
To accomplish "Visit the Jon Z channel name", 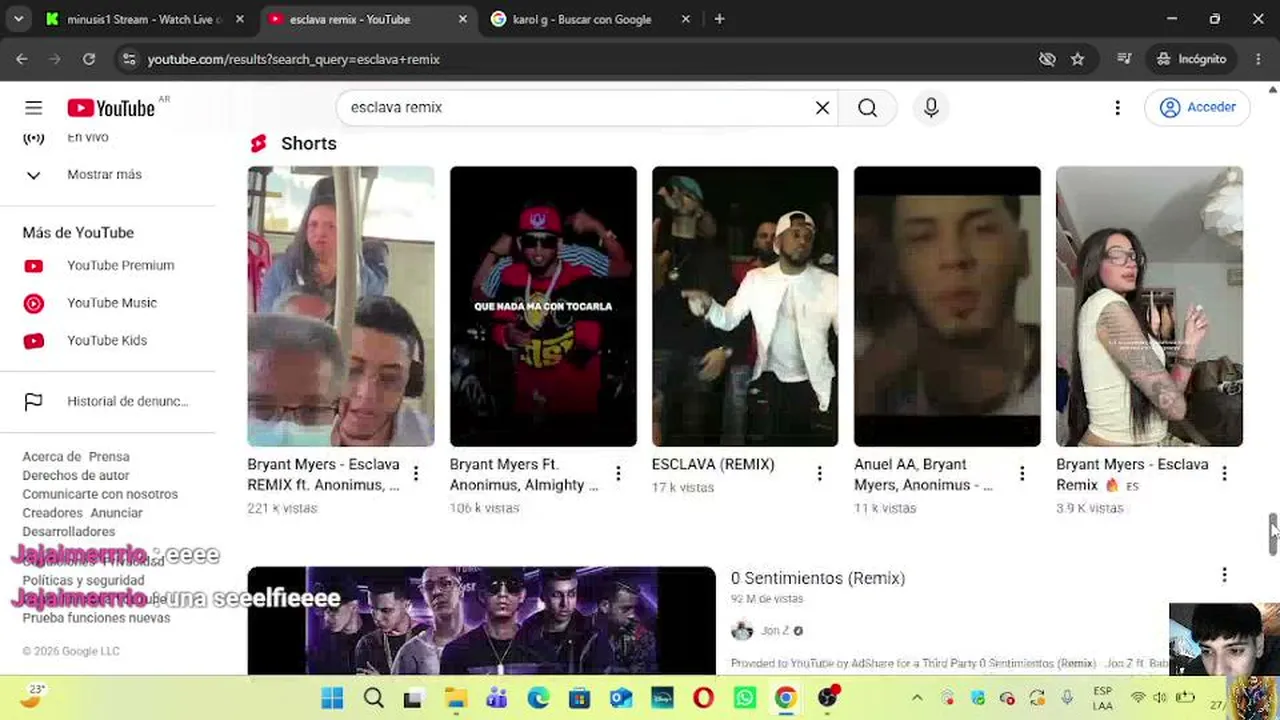I will 775,631.
